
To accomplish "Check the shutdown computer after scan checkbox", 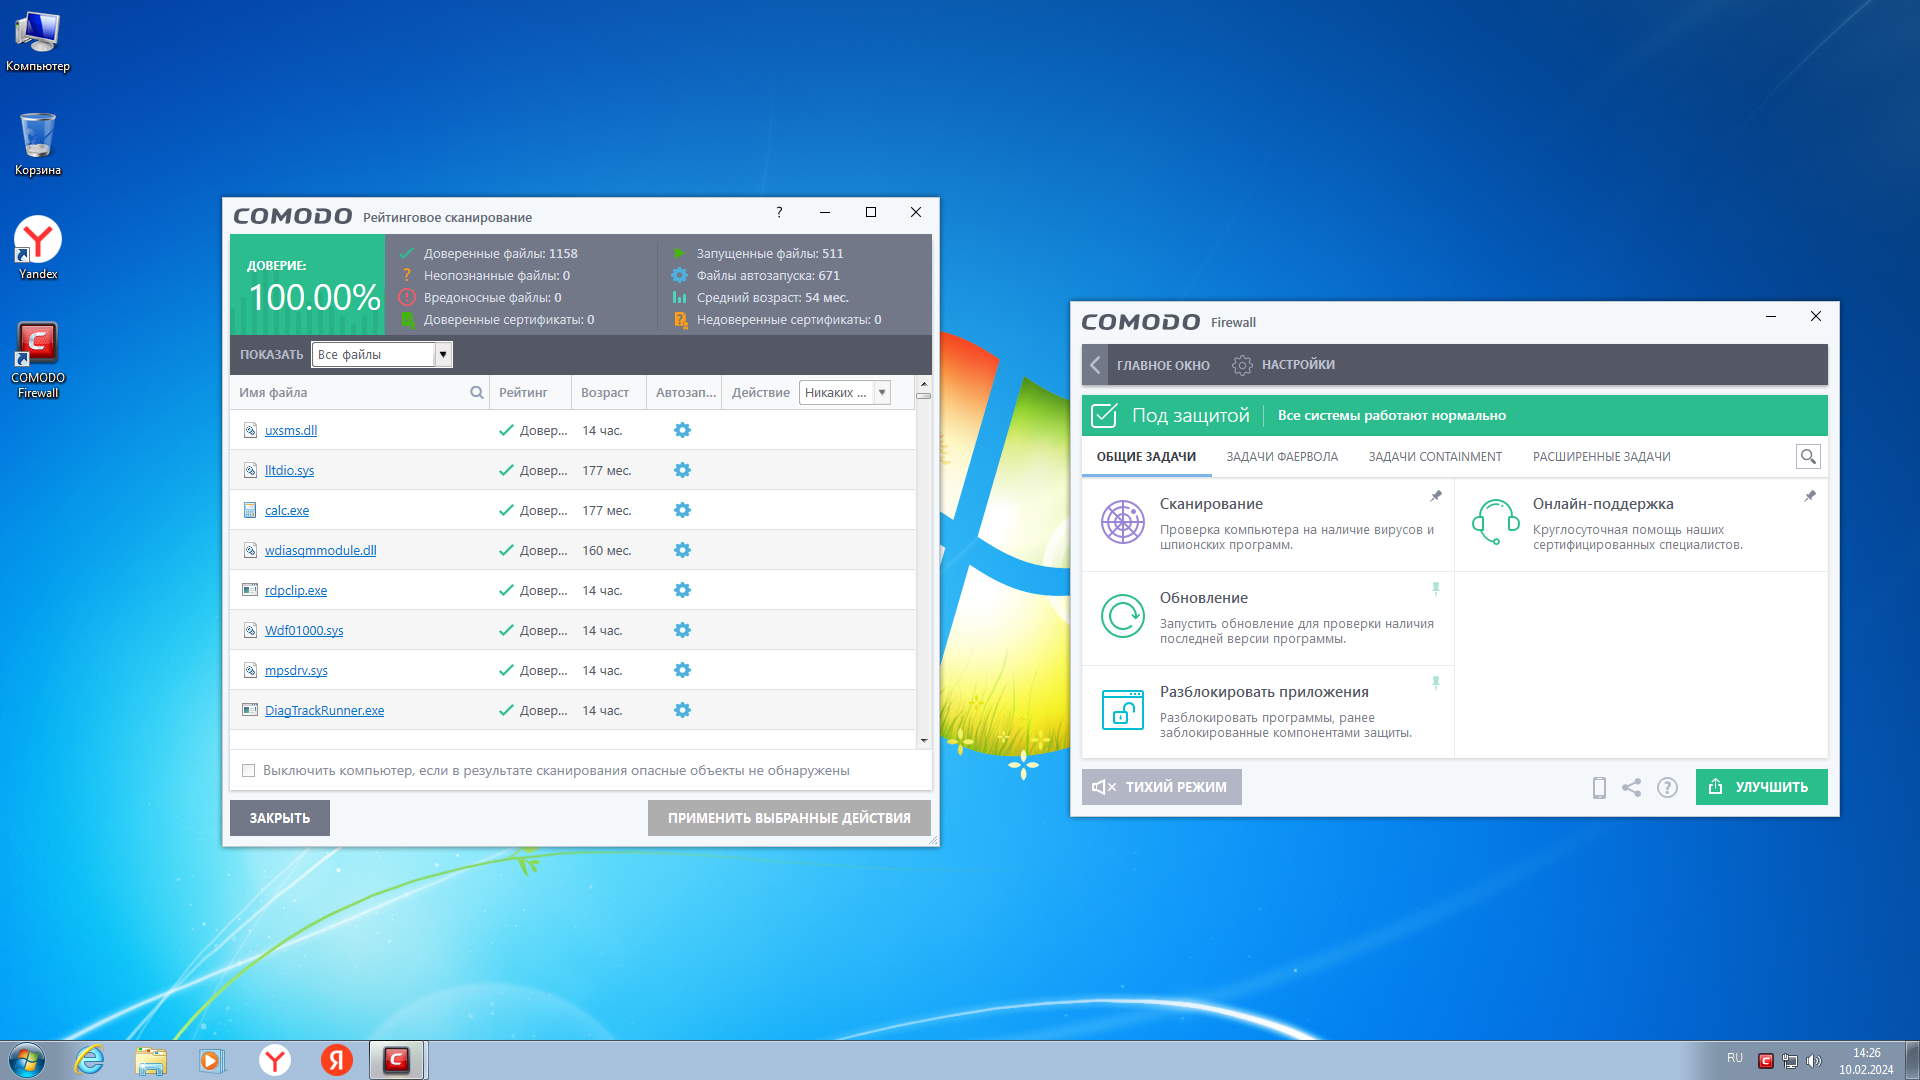I will click(x=248, y=771).
